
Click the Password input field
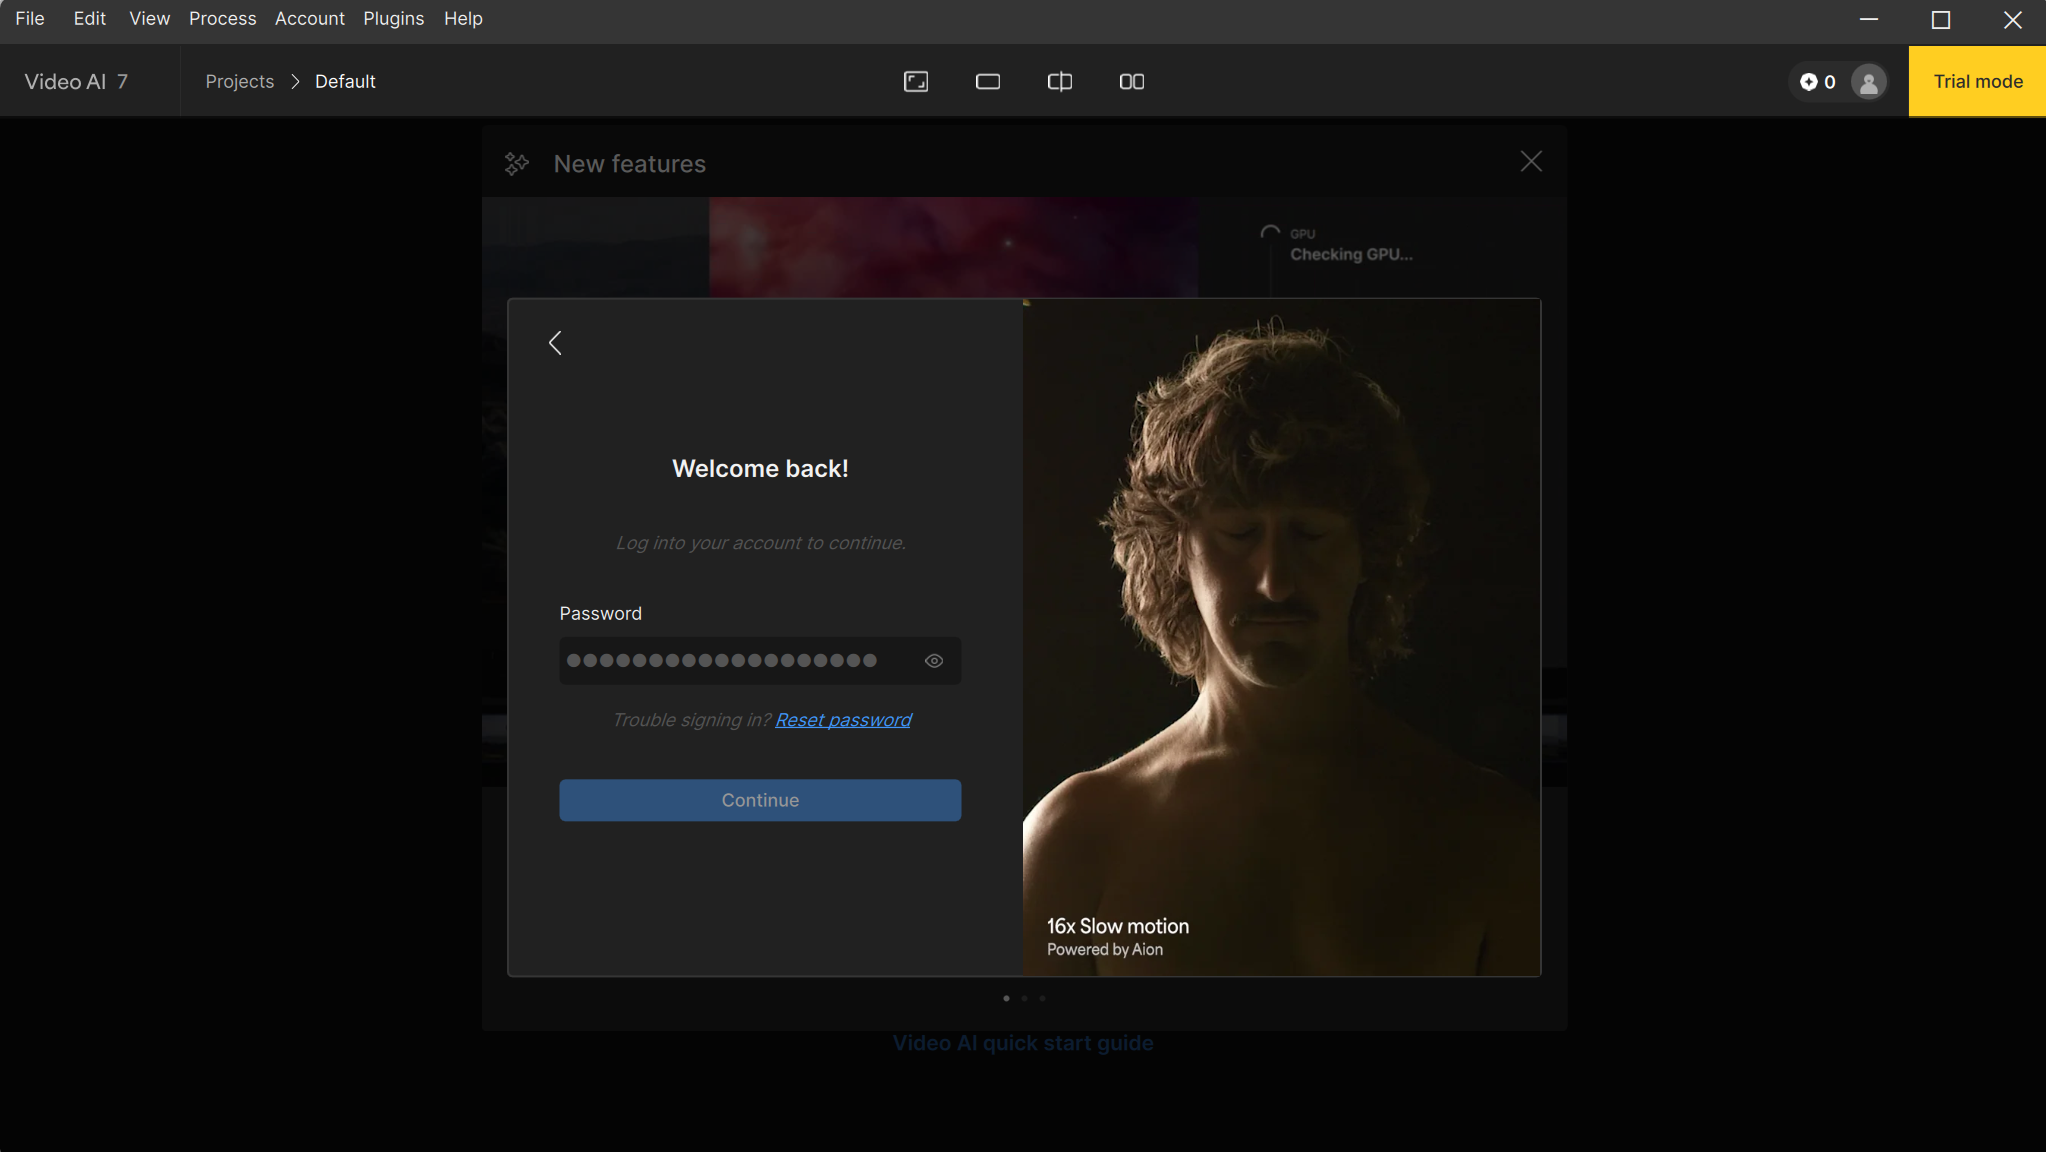click(735, 661)
